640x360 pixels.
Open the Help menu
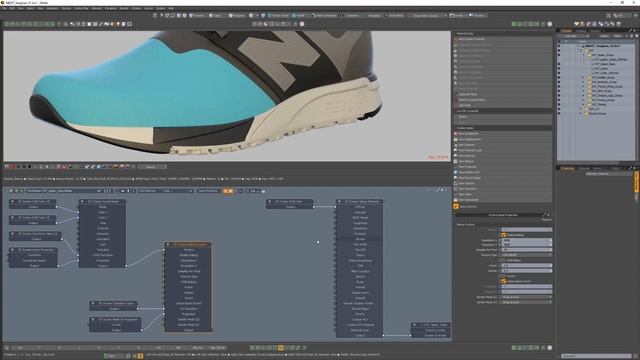[x=171, y=8]
